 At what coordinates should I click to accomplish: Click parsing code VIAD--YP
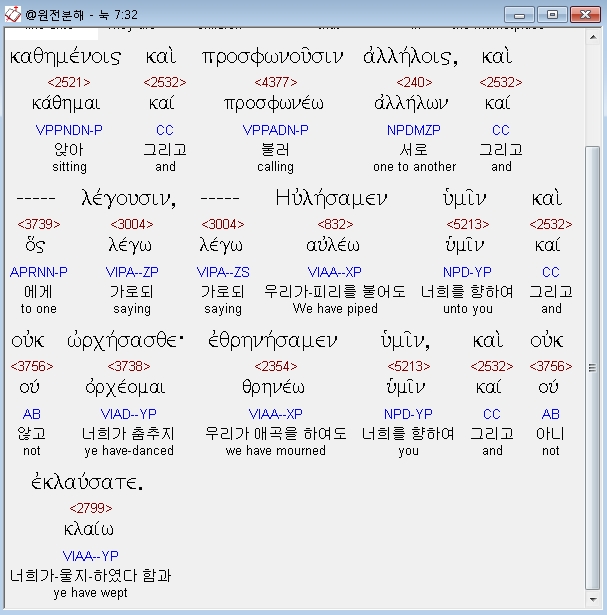(x=129, y=414)
